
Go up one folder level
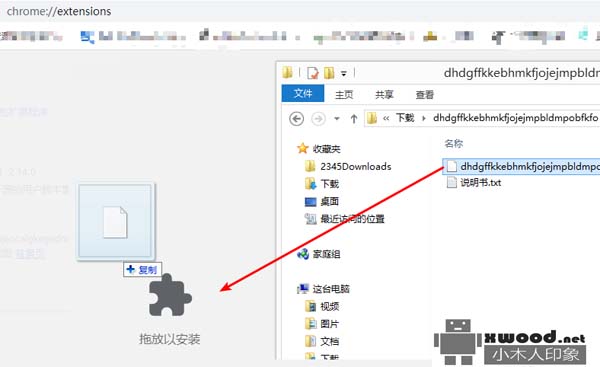coord(354,119)
